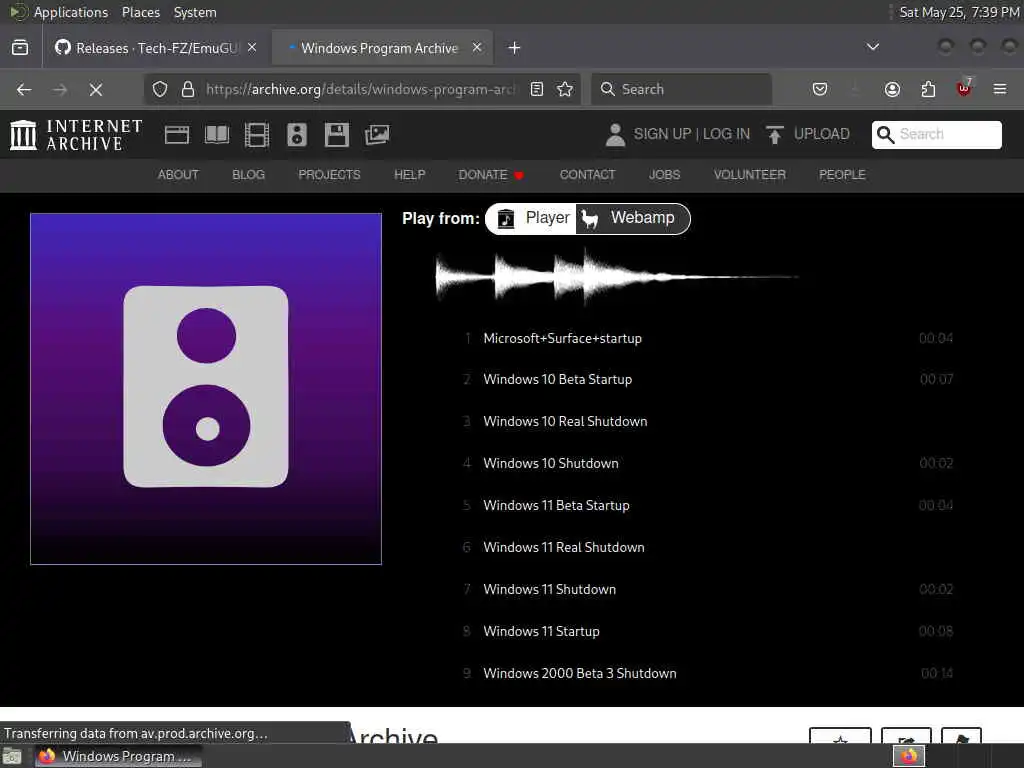1024x768 pixels.
Task: Save page to Pocket
Action: 820,89
